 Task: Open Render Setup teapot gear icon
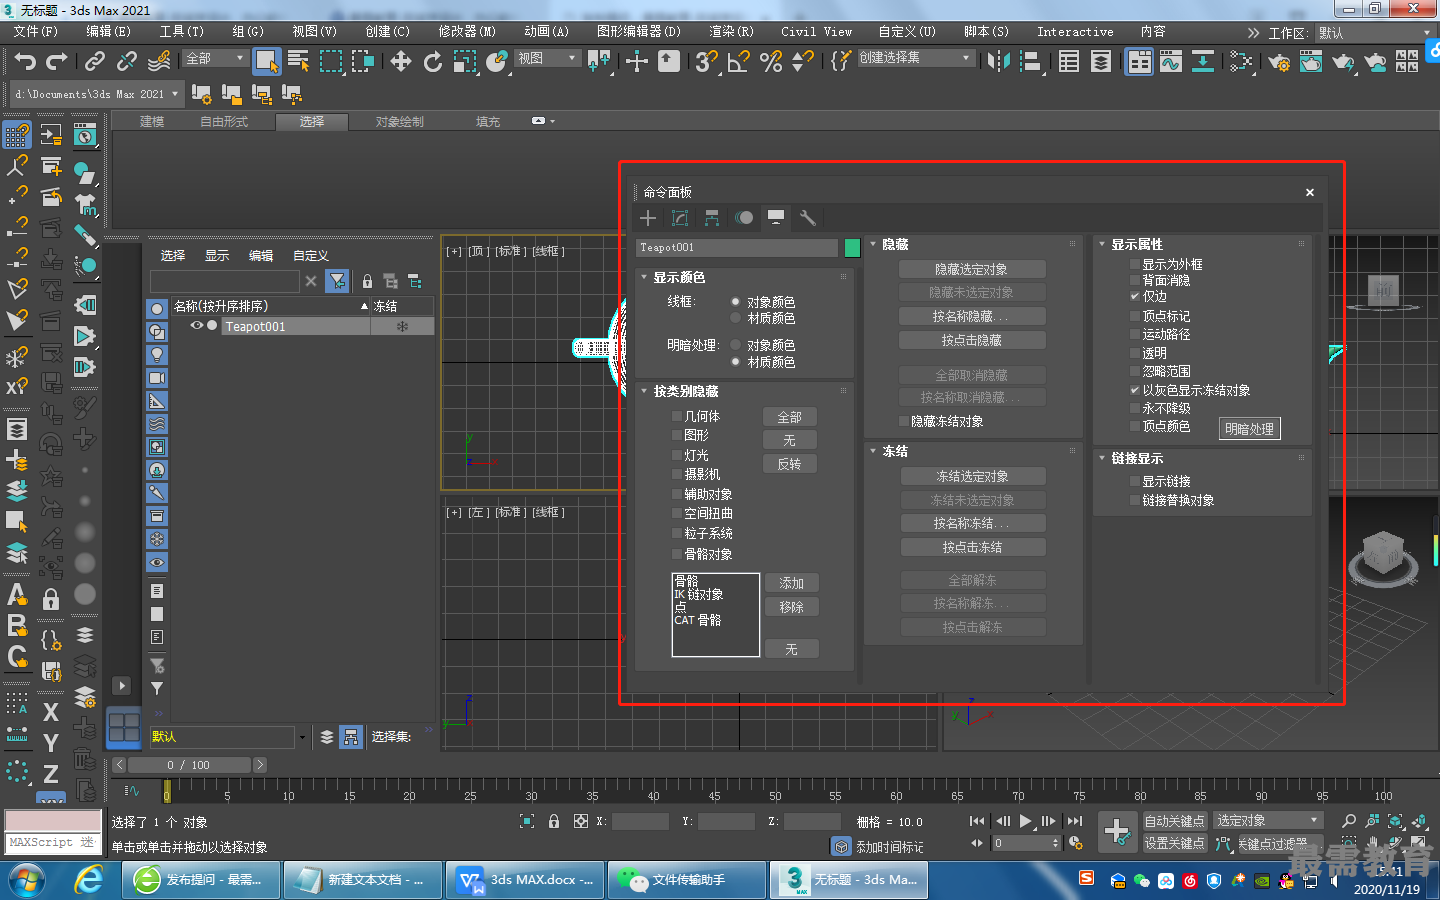tap(1279, 62)
